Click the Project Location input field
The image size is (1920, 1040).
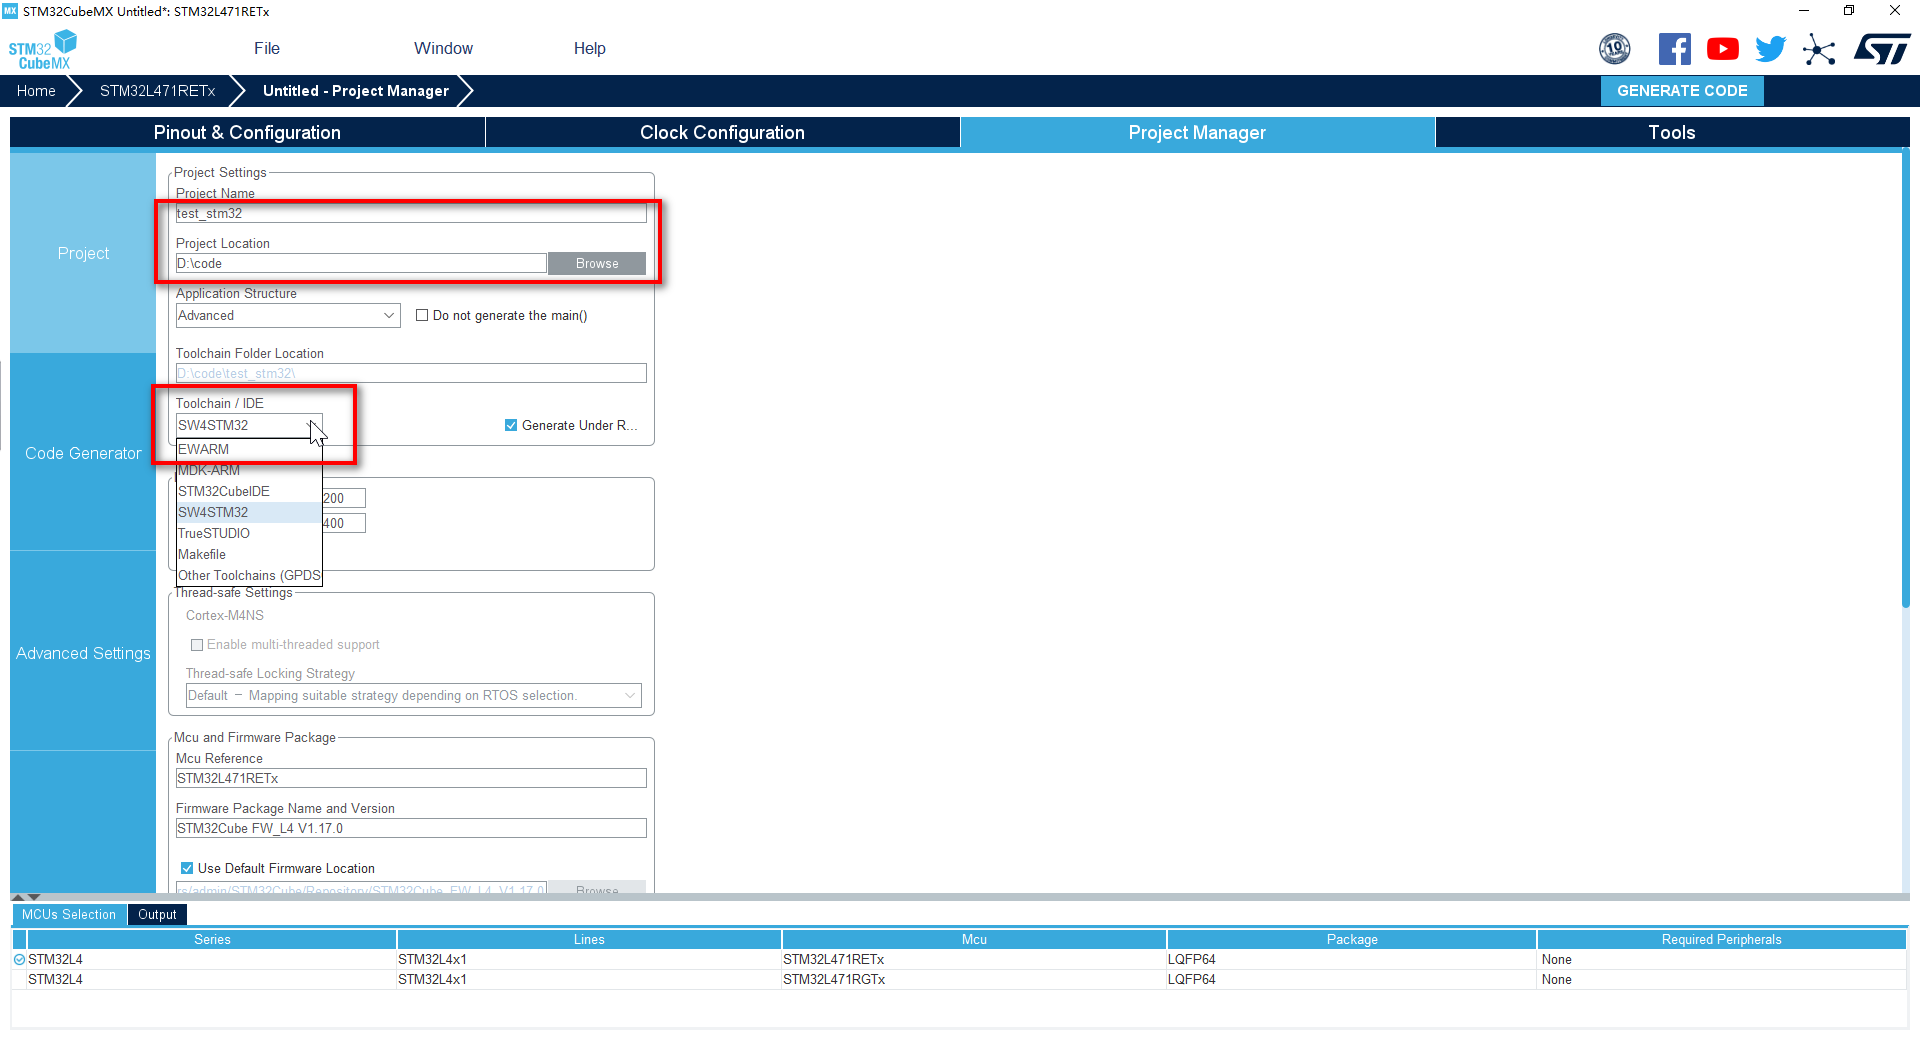tap(361, 263)
